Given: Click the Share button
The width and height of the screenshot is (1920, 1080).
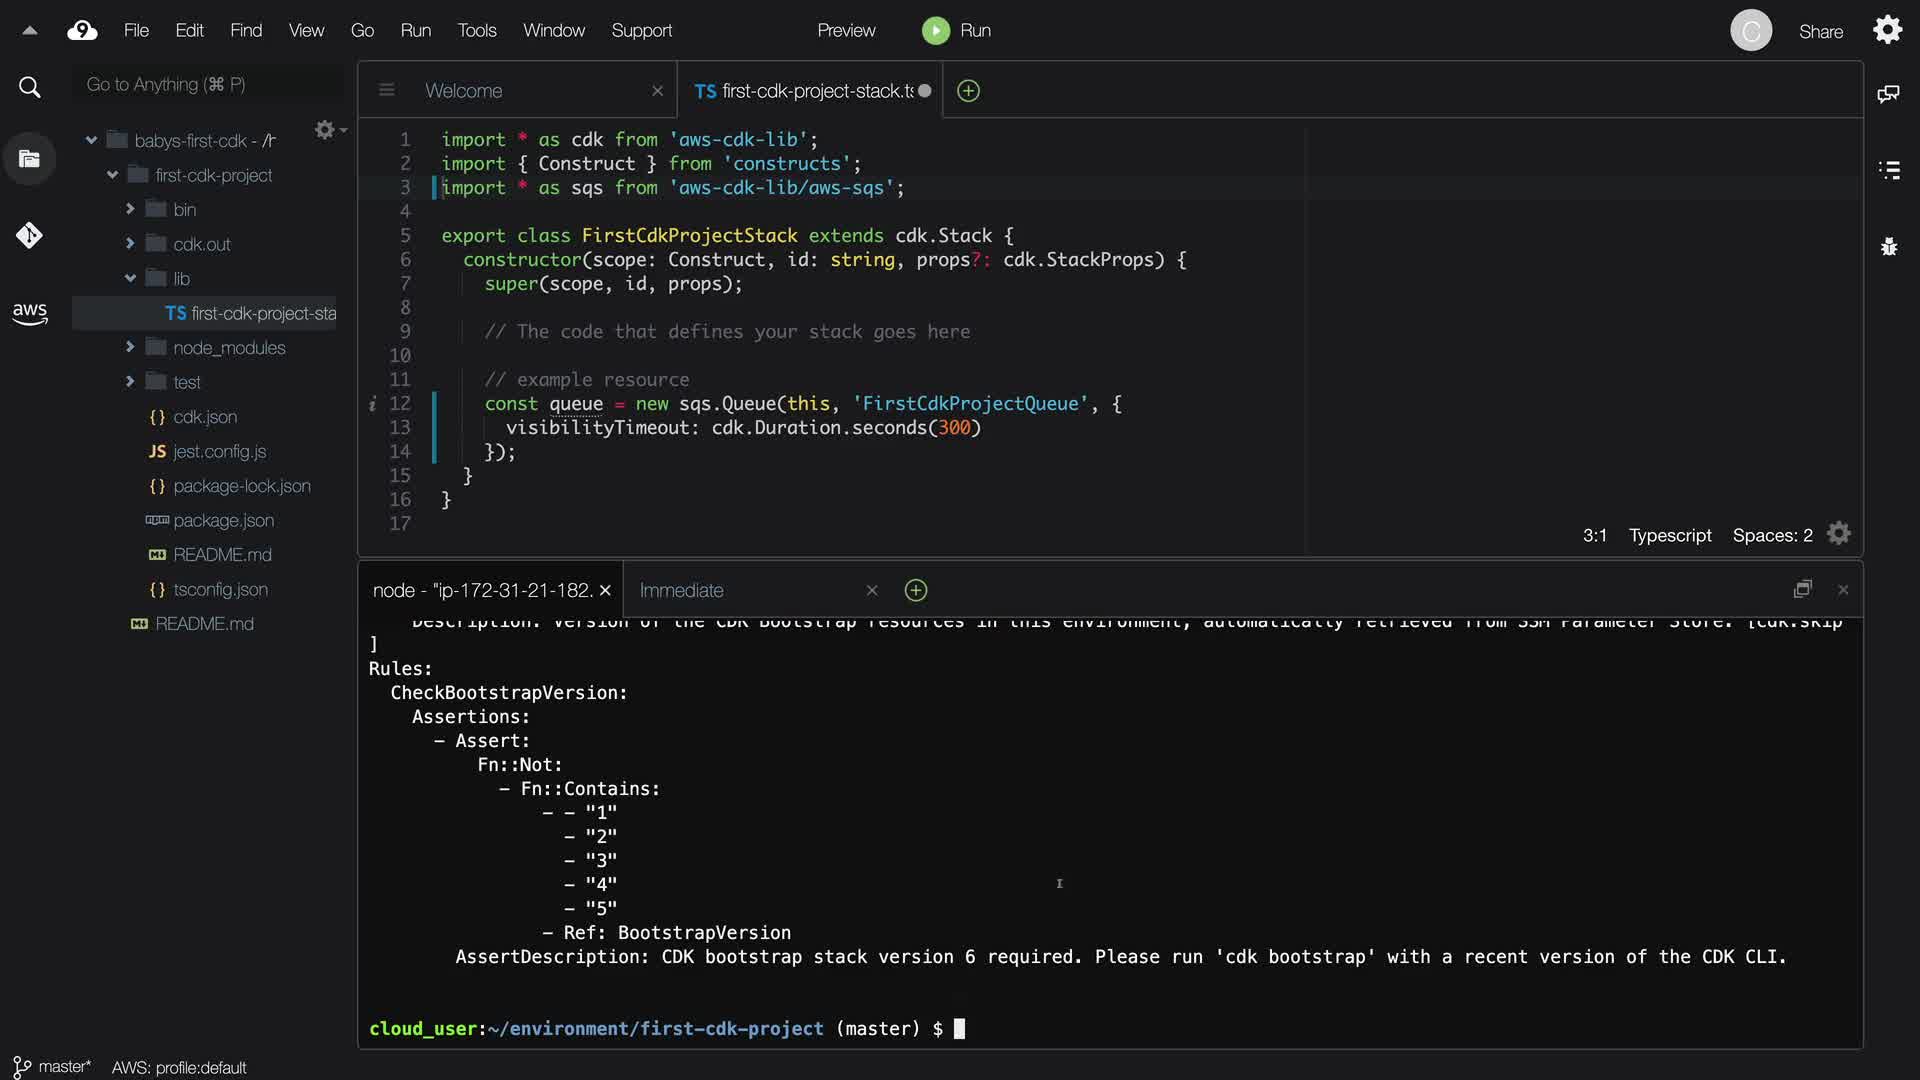Looking at the screenshot, I should point(1820,31).
